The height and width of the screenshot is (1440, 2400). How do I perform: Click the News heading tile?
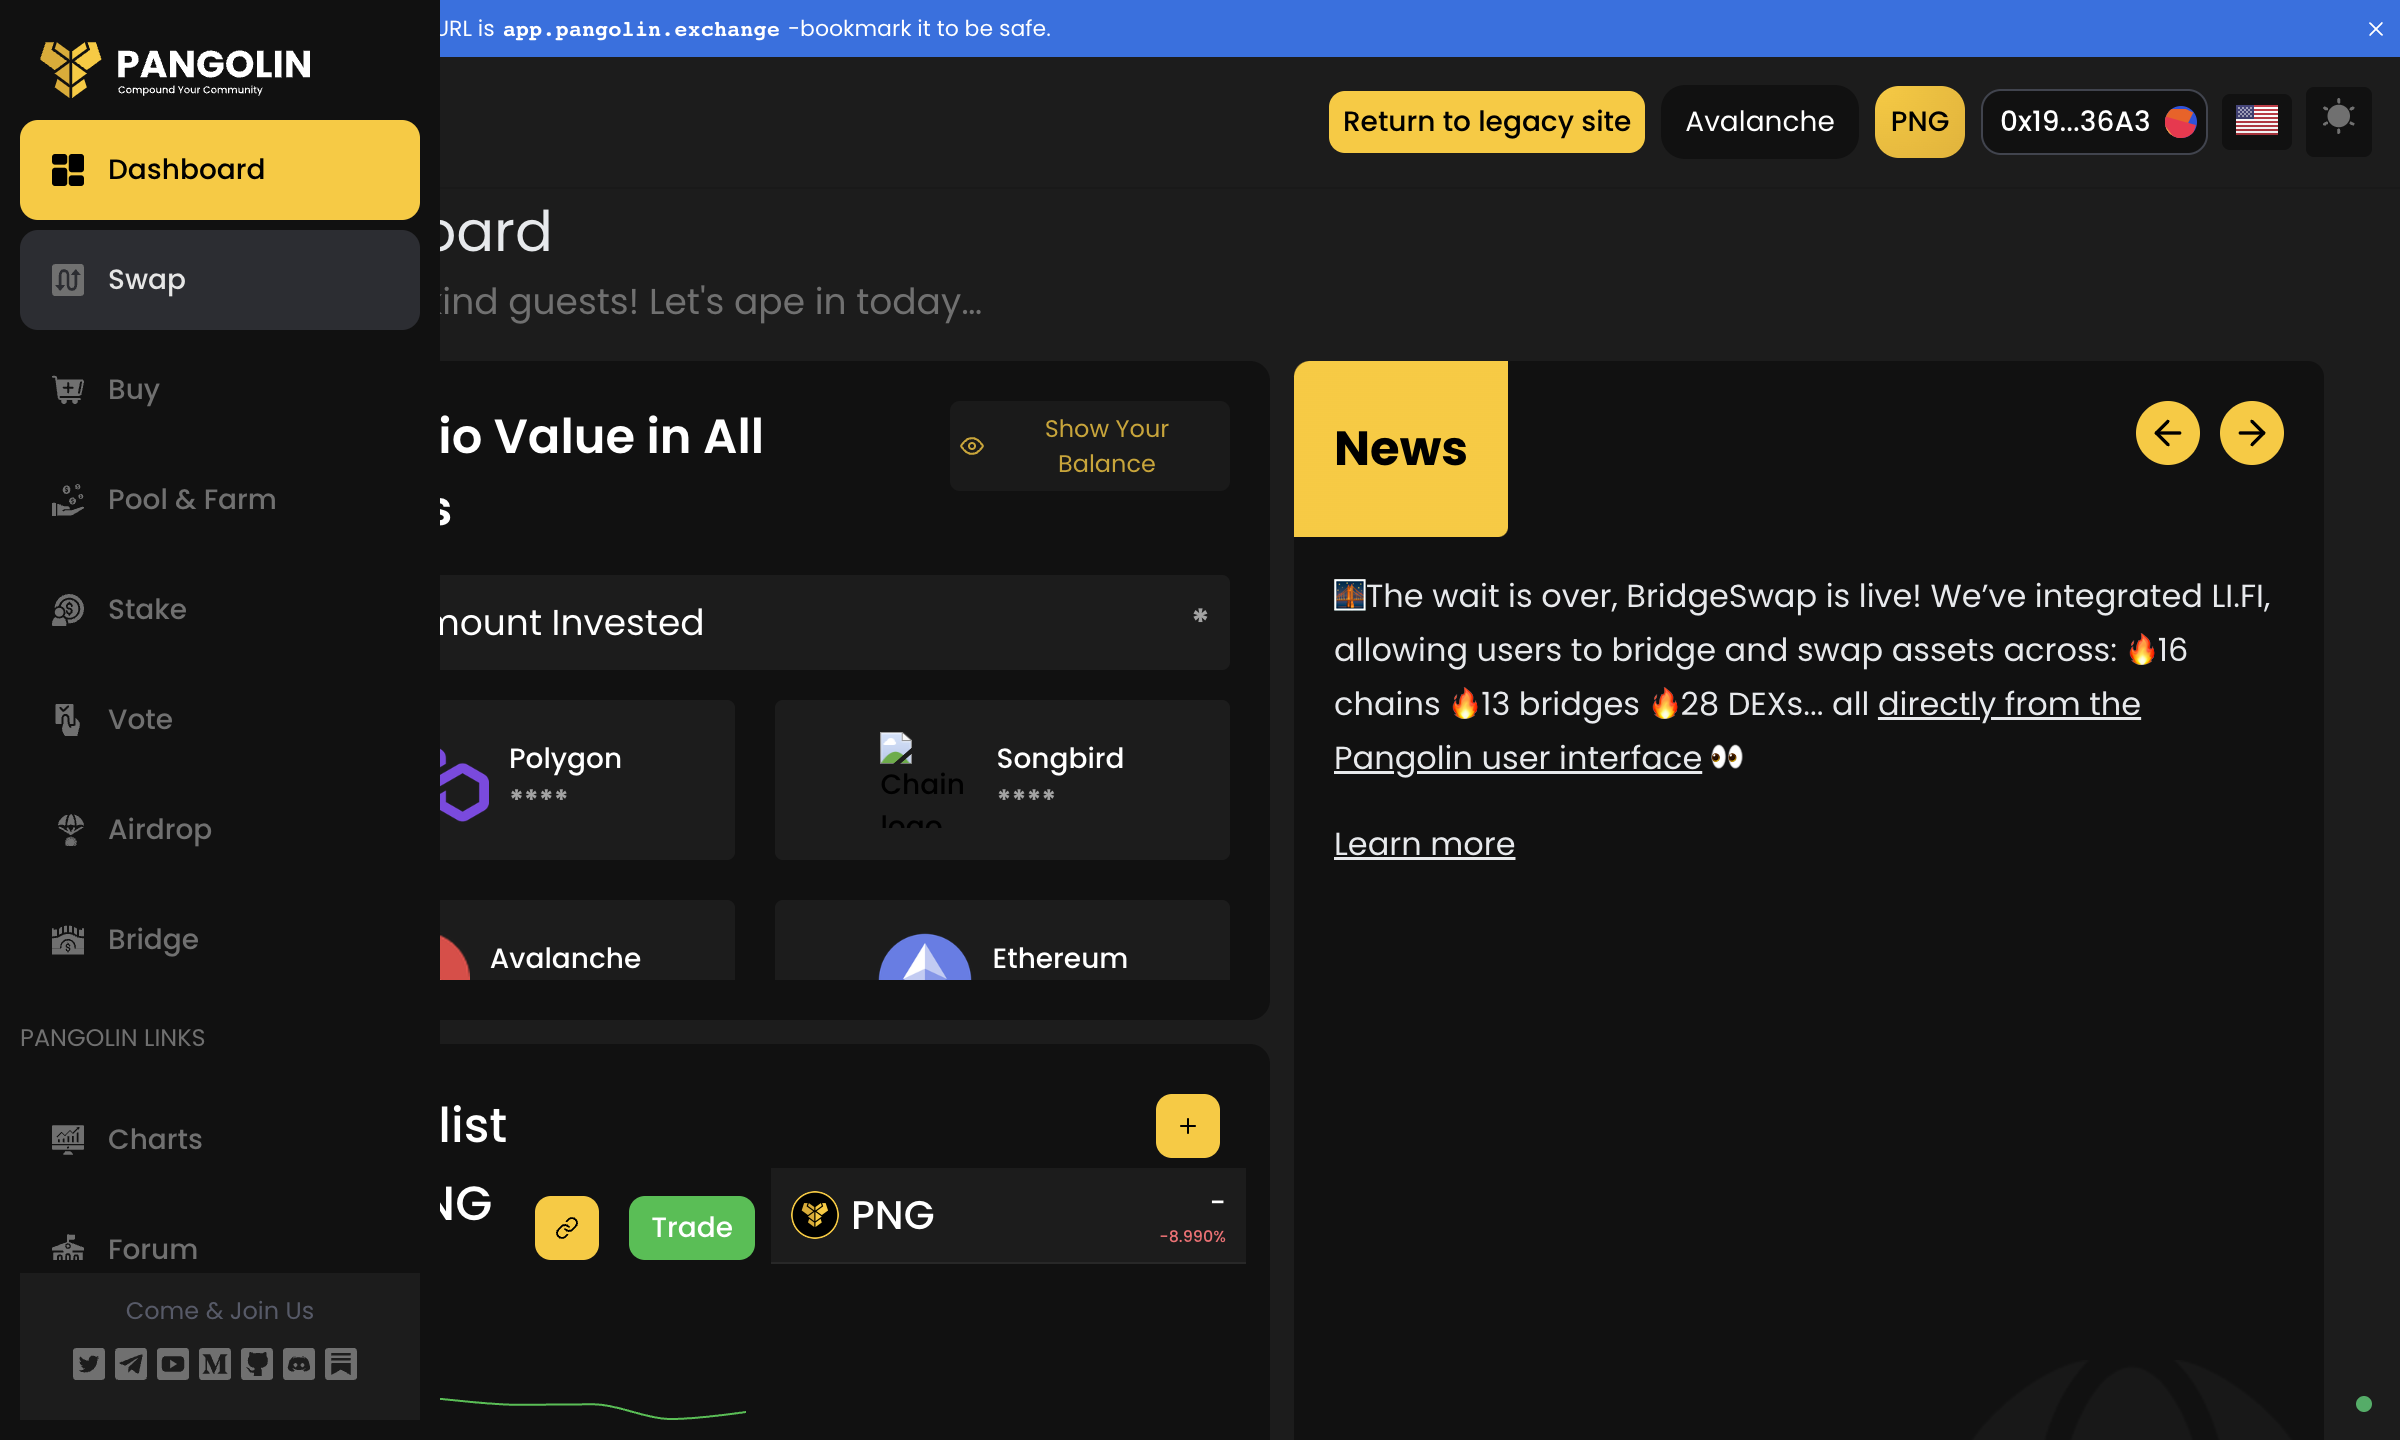pyautogui.click(x=1401, y=449)
